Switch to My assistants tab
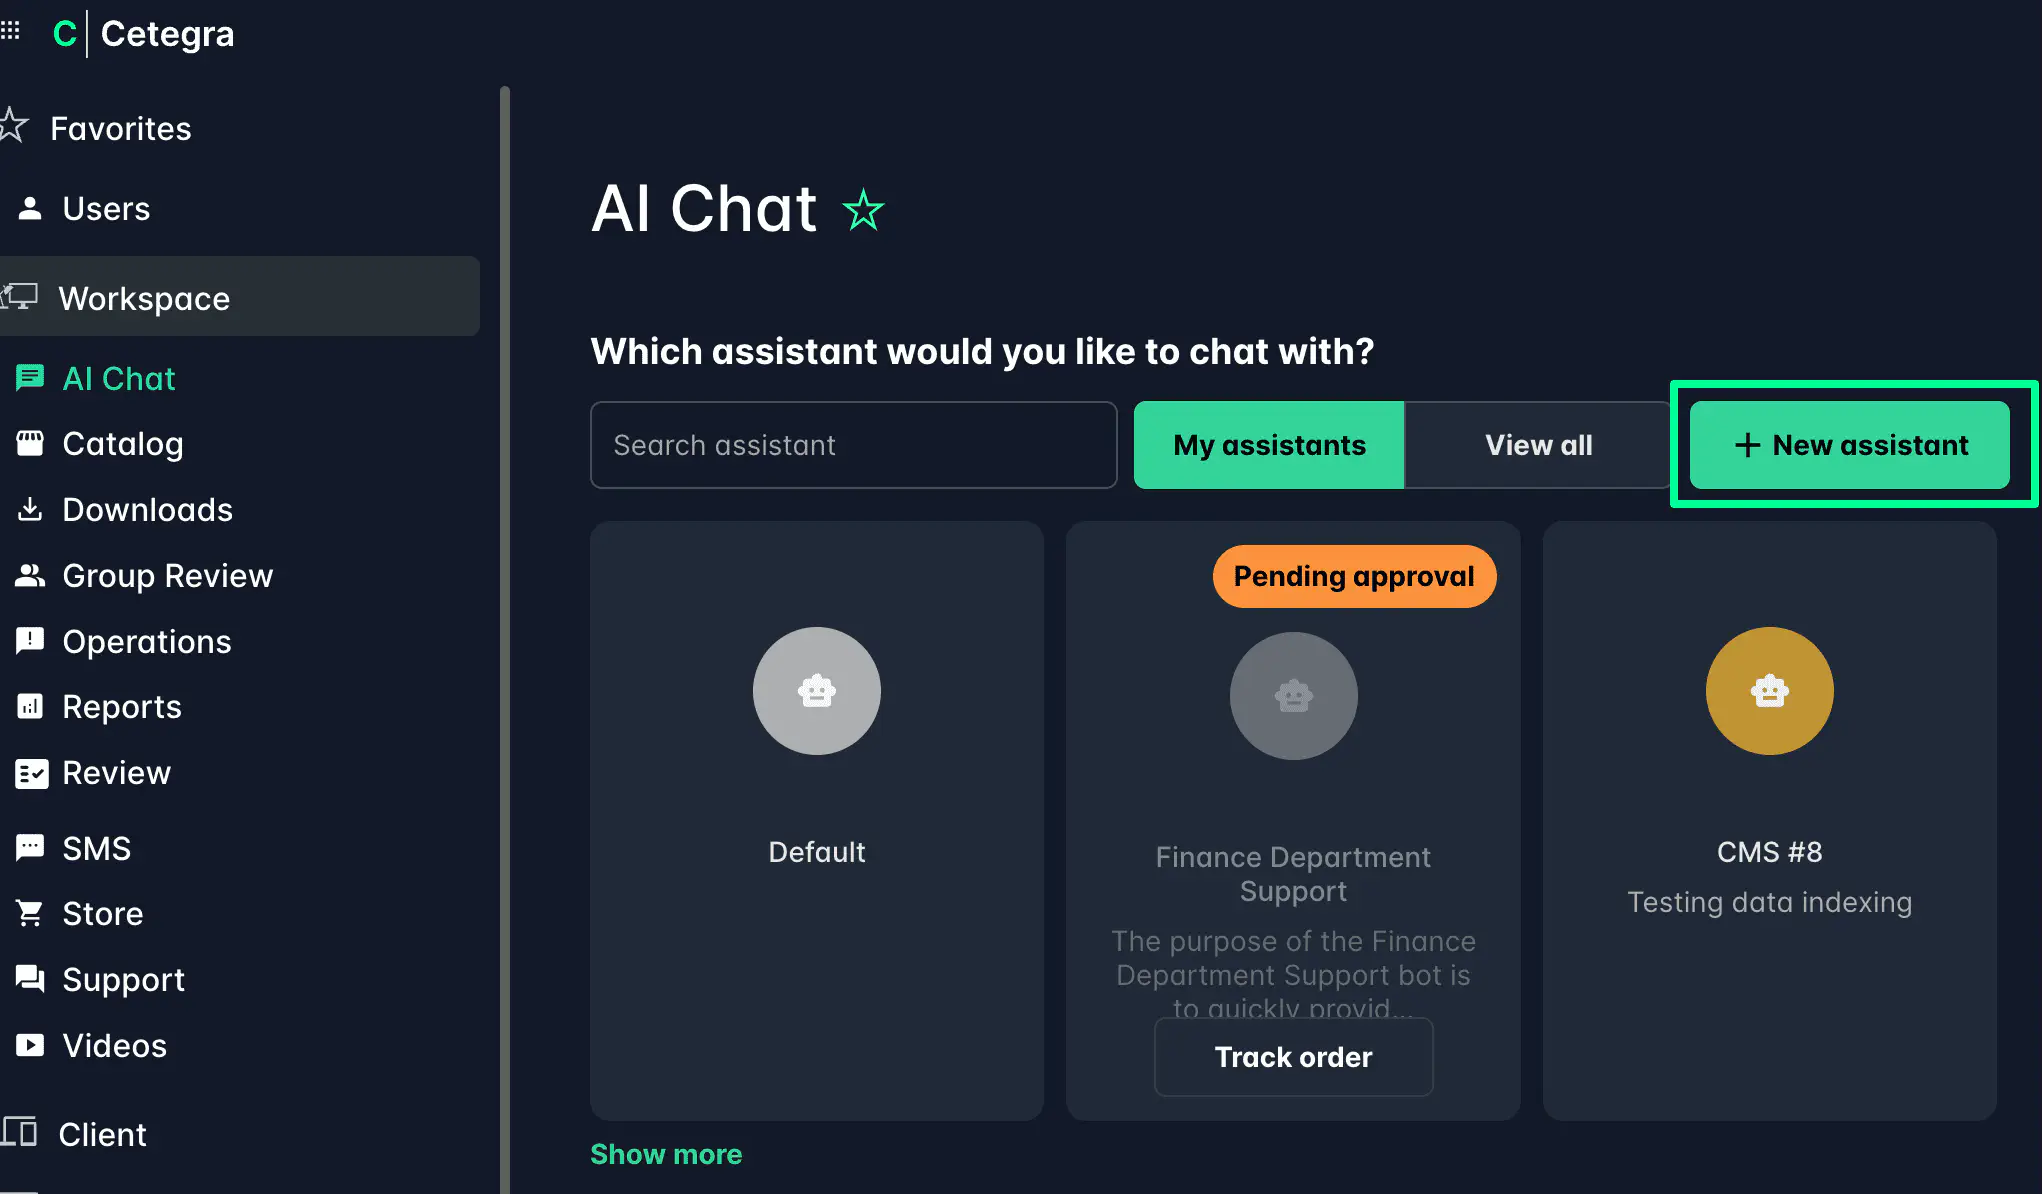 click(1269, 445)
